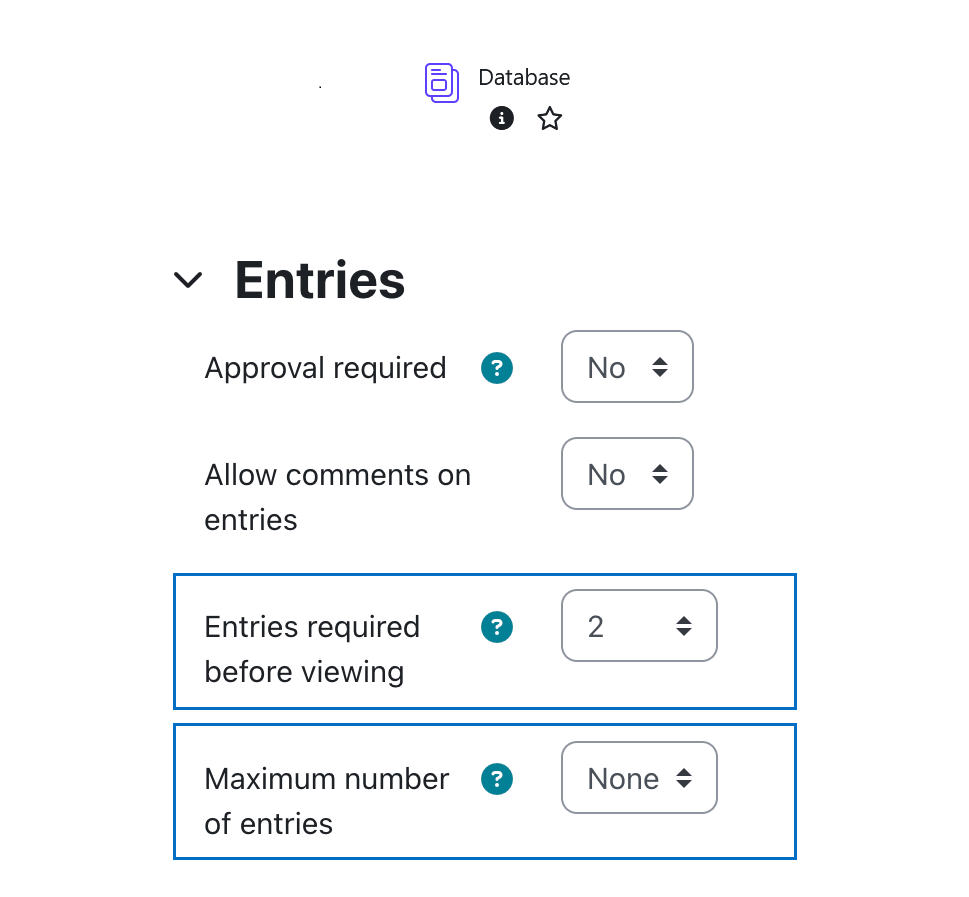Screen dimensions: 969x897
Task: Open the info icon next to Database
Action: click(501, 118)
